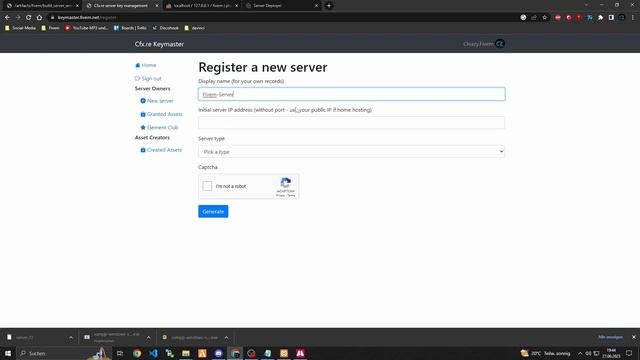Select the Cfx.re server key management tab

click(122, 6)
